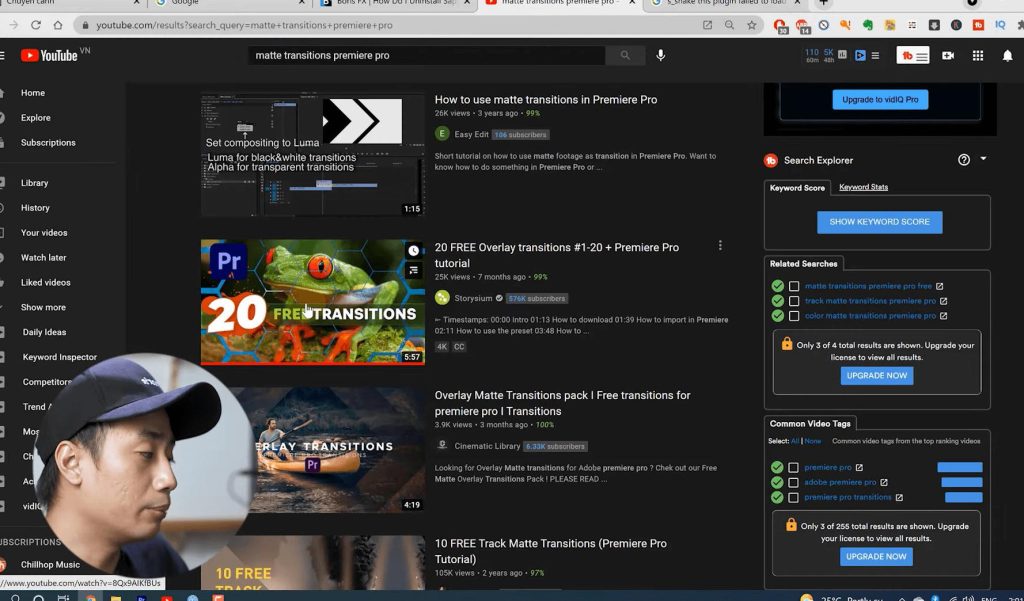Click Upgrade Now under Related Searches
This screenshot has width=1024, height=601.
point(876,376)
